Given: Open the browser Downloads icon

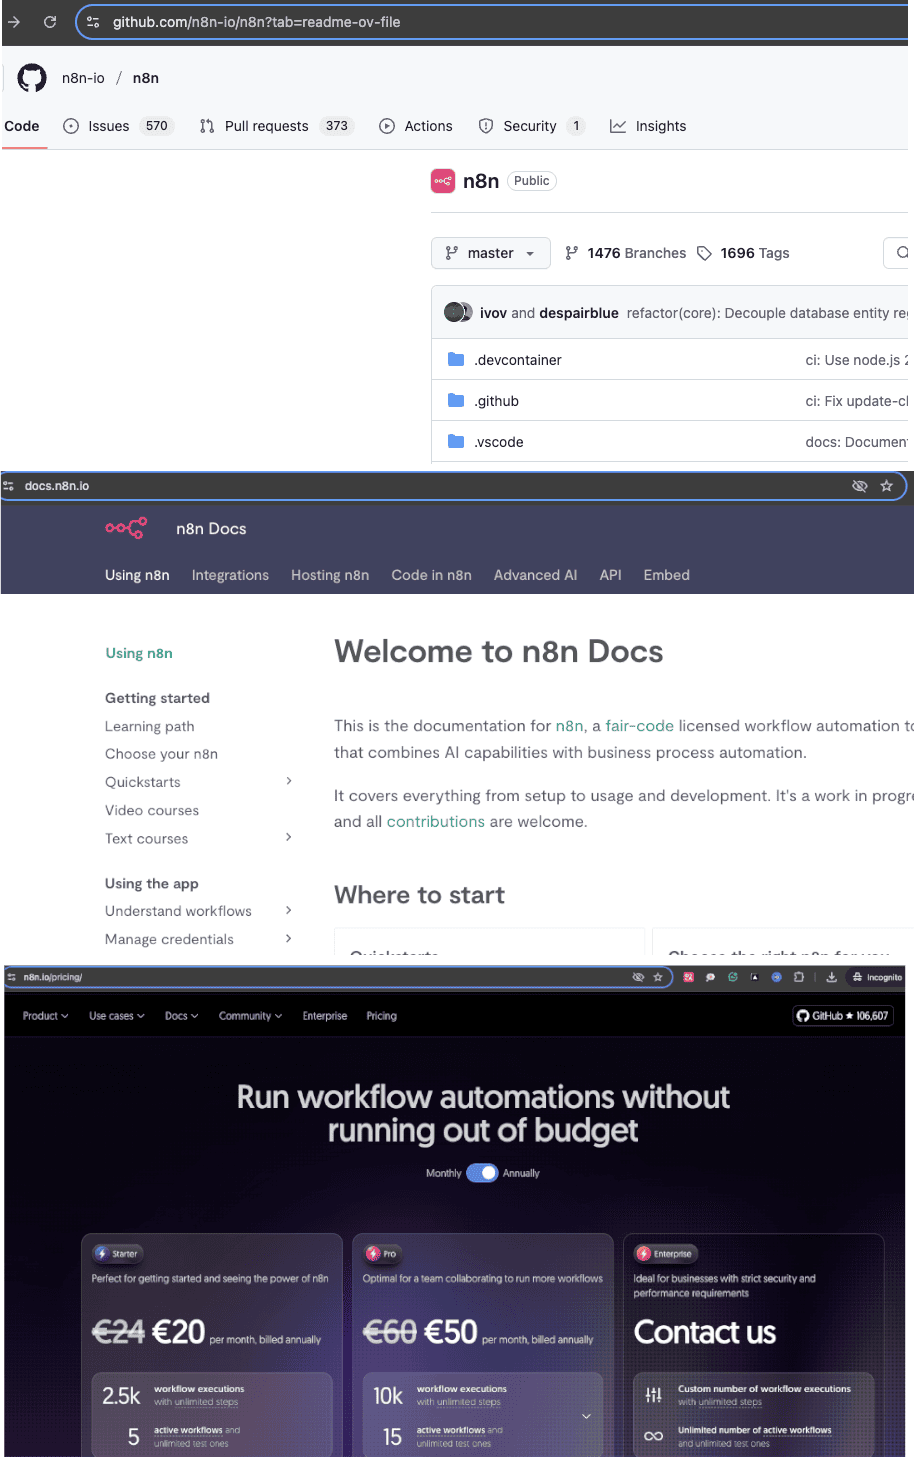Looking at the screenshot, I should pyautogui.click(x=831, y=977).
